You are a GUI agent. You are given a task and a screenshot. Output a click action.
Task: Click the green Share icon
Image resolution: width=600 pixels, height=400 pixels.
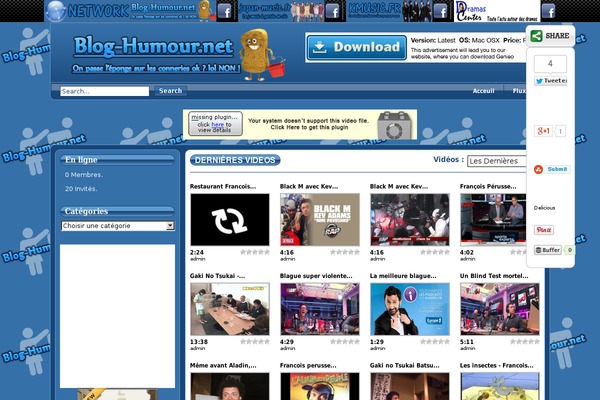tap(536, 36)
